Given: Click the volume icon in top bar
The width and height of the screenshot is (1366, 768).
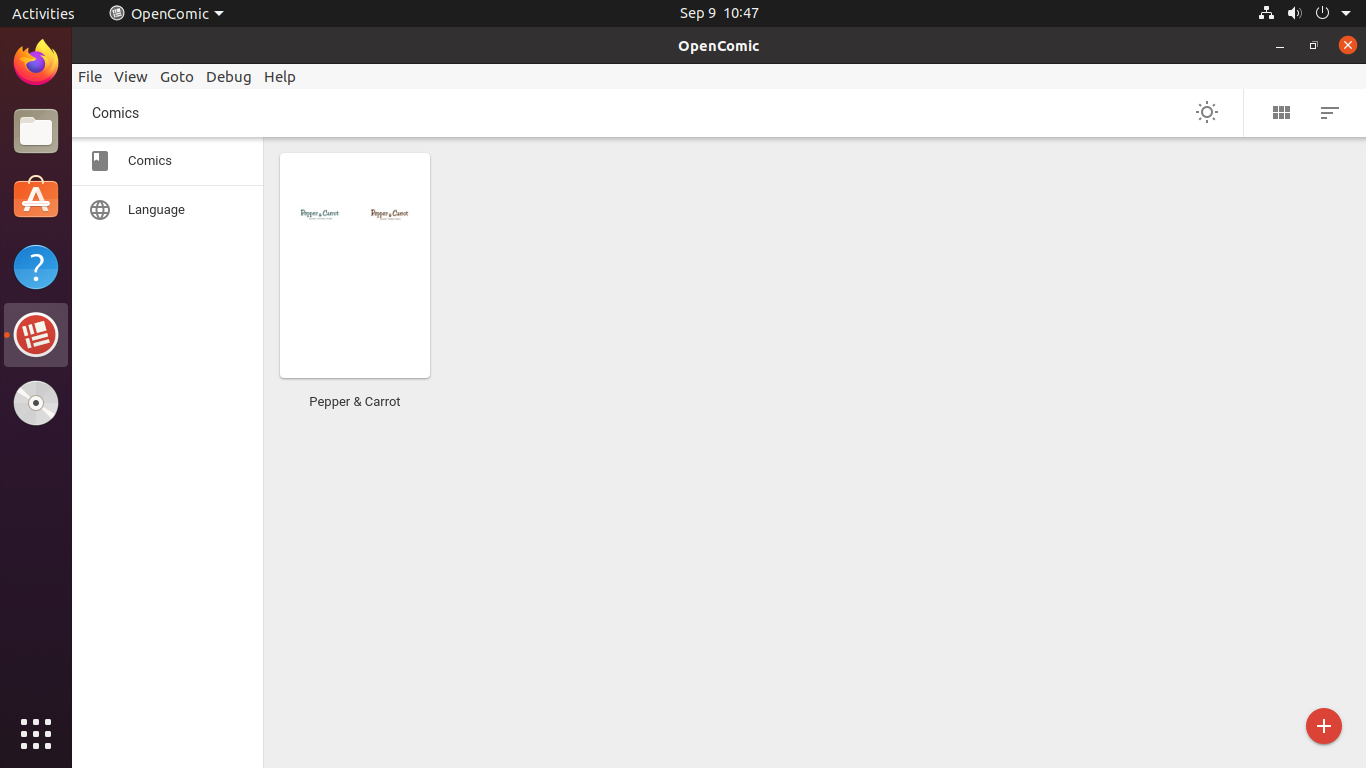Looking at the screenshot, I should [1294, 13].
